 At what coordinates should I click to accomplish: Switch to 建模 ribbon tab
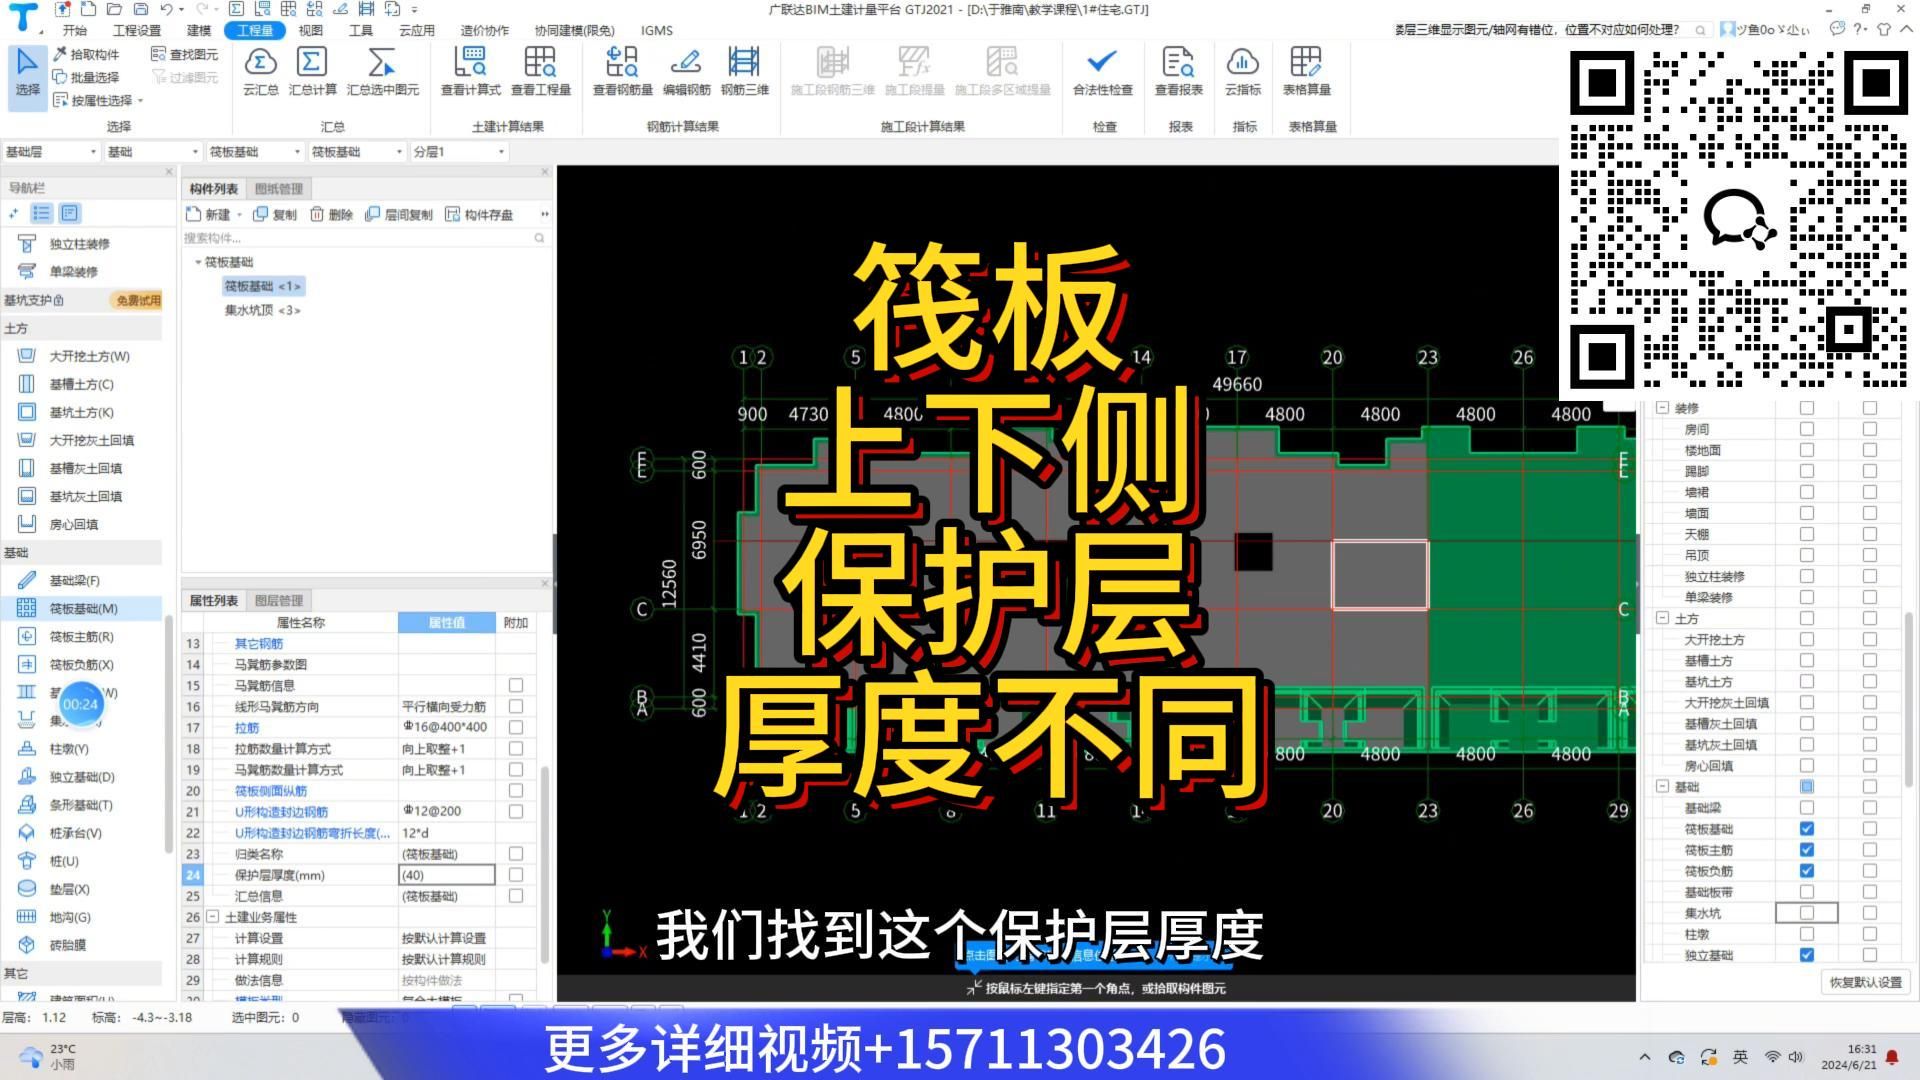(199, 30)
